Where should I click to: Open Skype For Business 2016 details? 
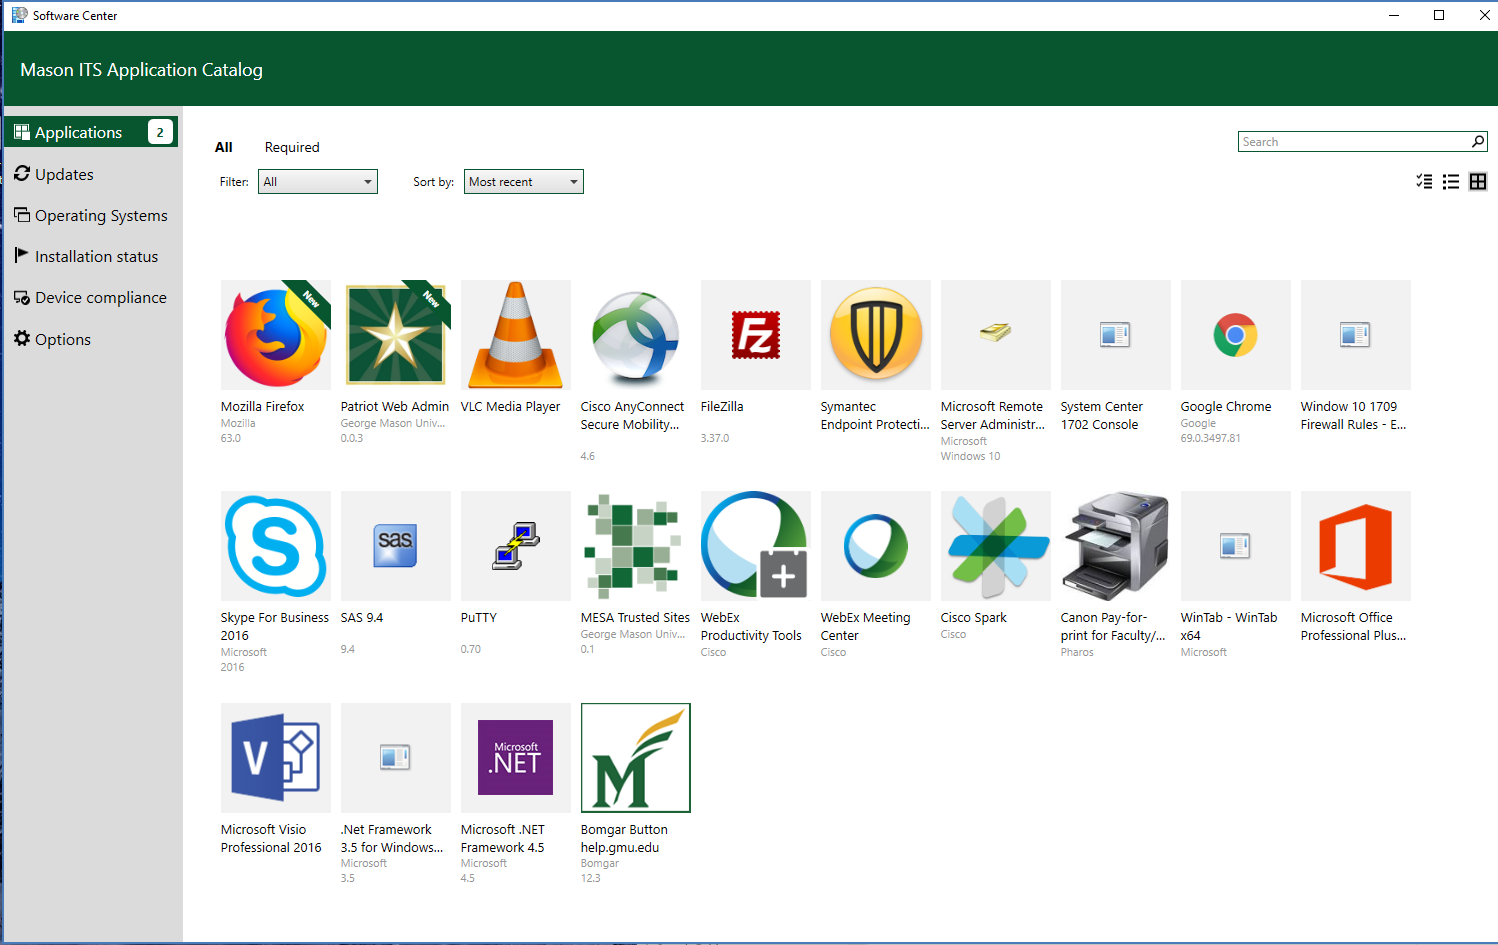click(275, 546)
